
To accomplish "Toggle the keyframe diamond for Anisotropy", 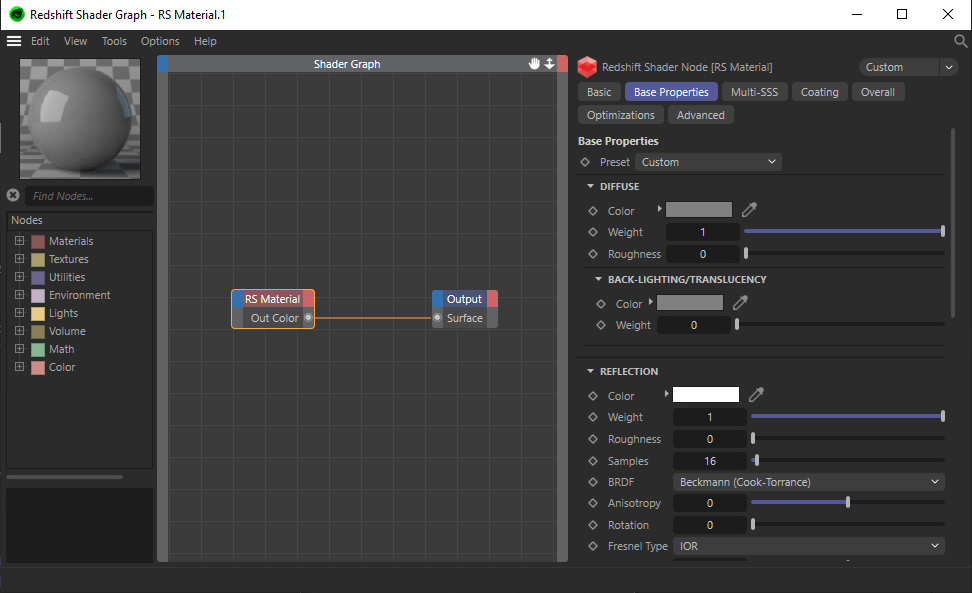I will 593,503.
